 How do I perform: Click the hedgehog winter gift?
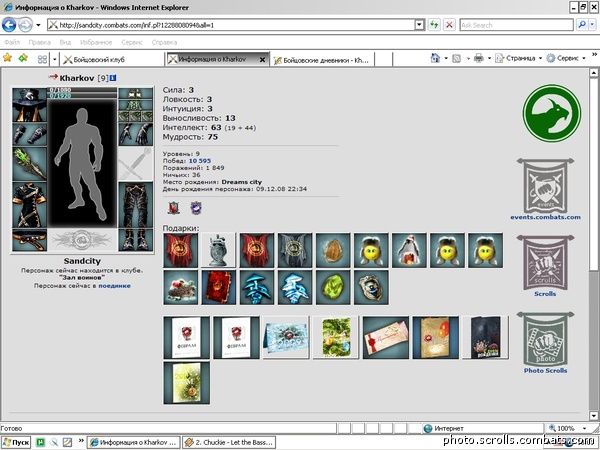click(x=181, y=287)
